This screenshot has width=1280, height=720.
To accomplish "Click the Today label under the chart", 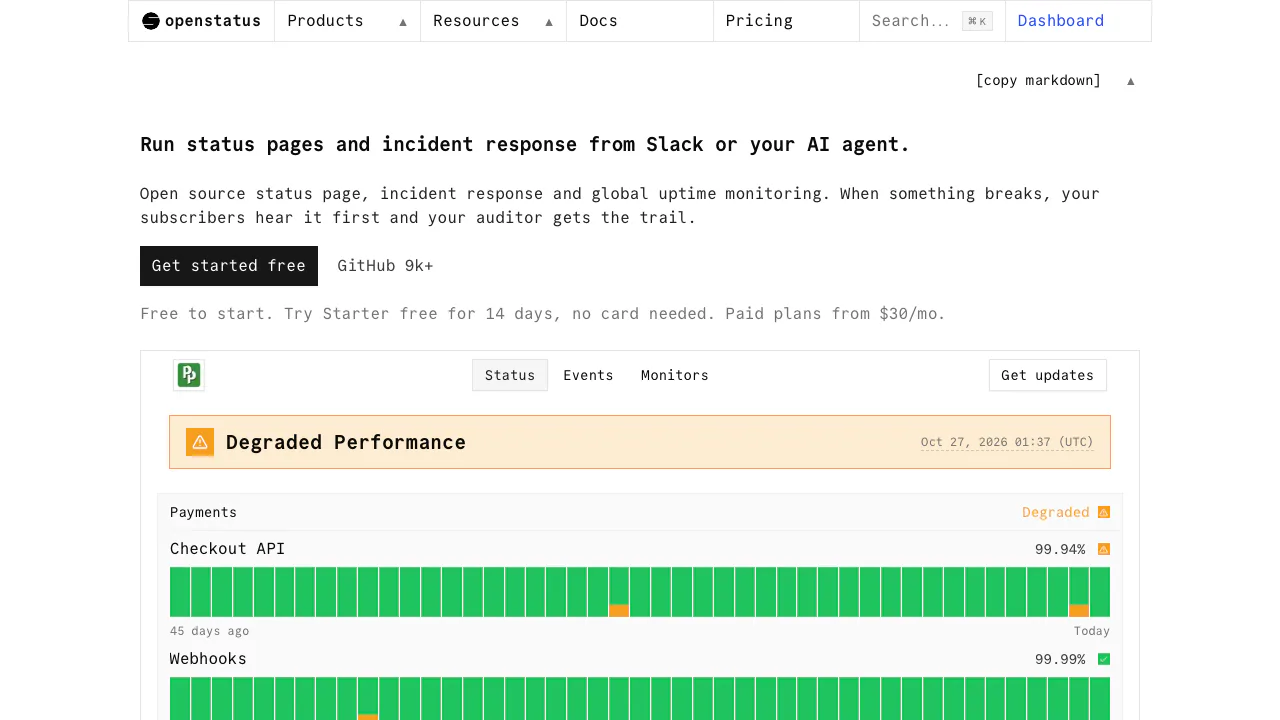I will (1092, 631).
